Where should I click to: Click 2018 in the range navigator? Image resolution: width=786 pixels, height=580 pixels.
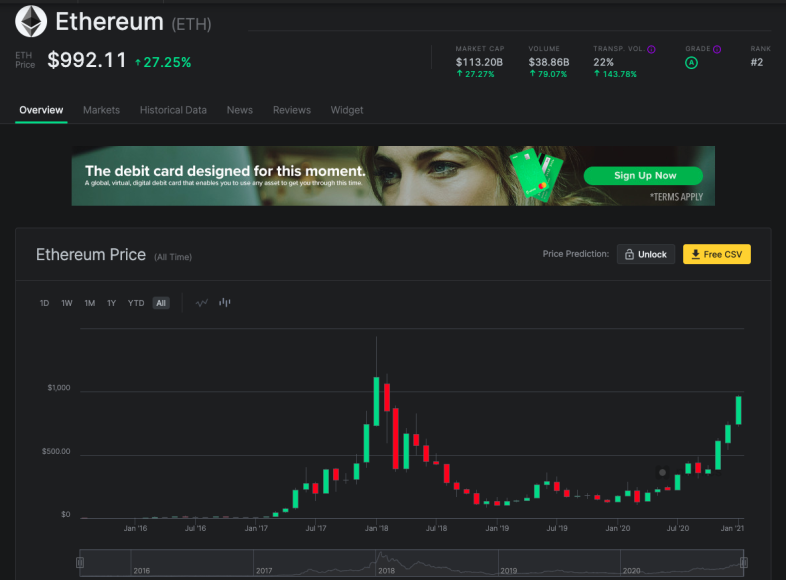[386, 570]
